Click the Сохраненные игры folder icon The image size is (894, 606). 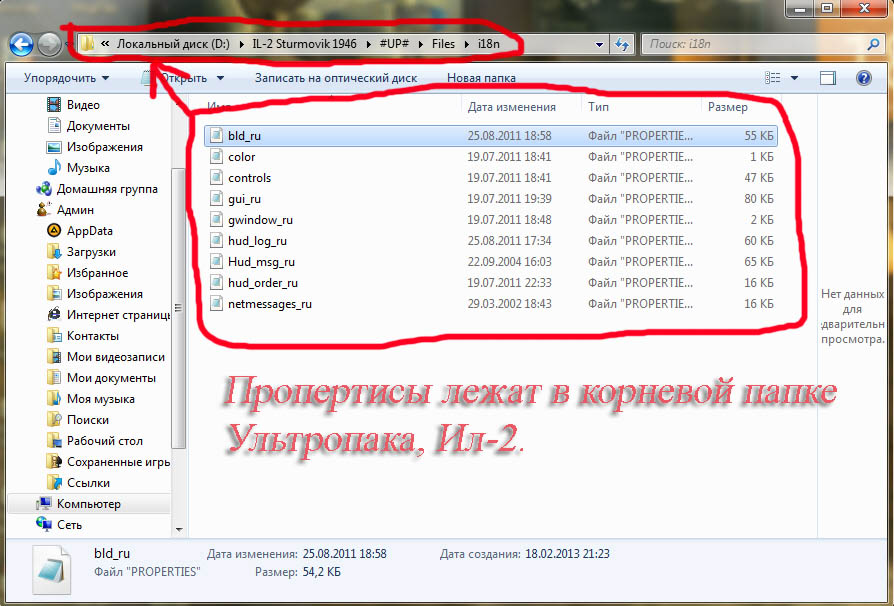point(54,462)
